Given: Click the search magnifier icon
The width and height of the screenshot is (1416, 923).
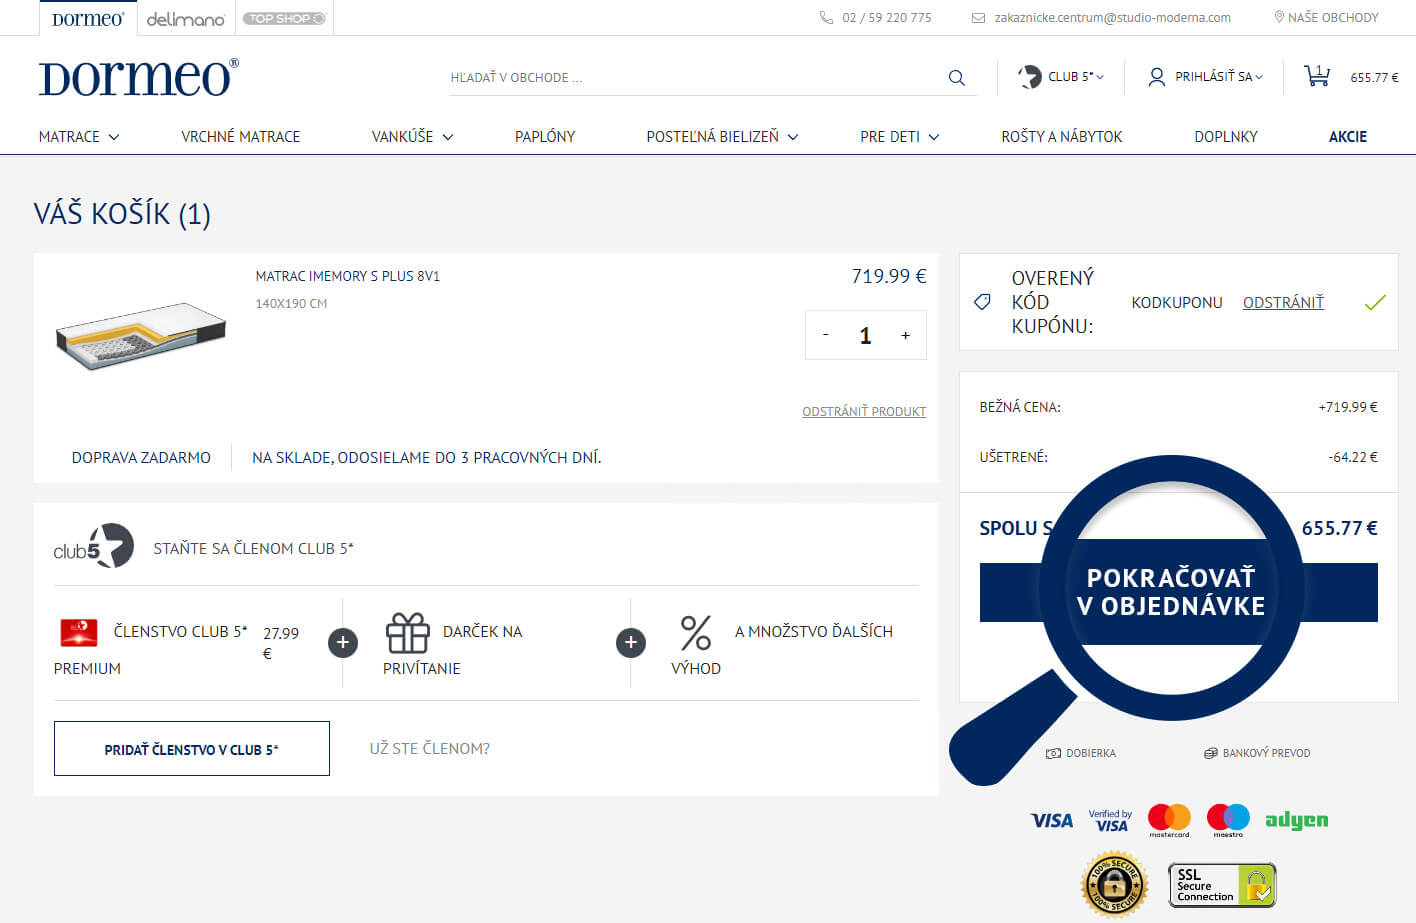Looking at the screenshot, I should 956,78.
